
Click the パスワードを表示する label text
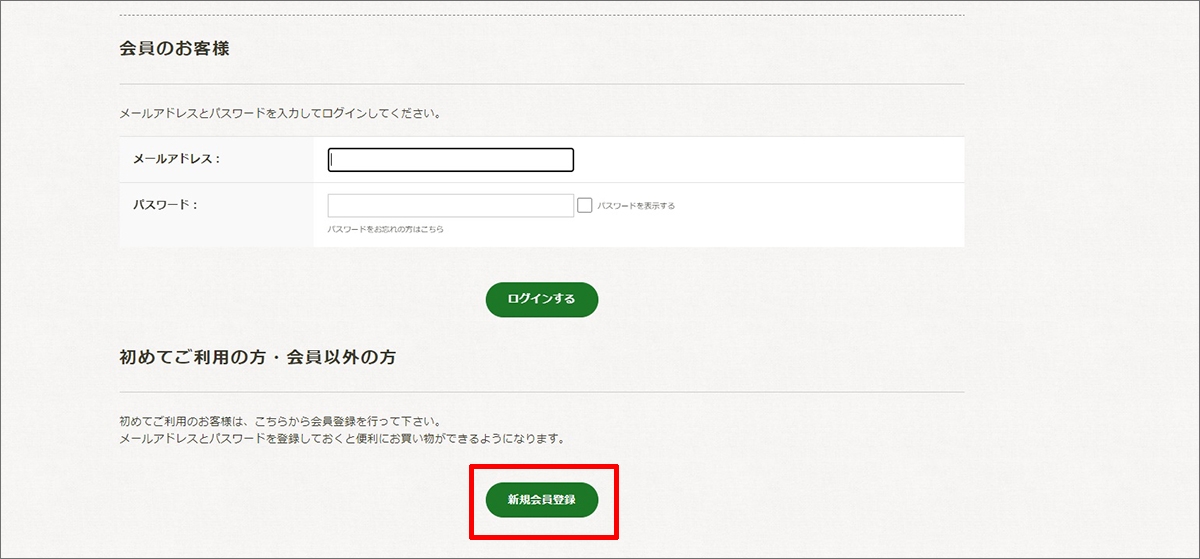coord(636,206)
